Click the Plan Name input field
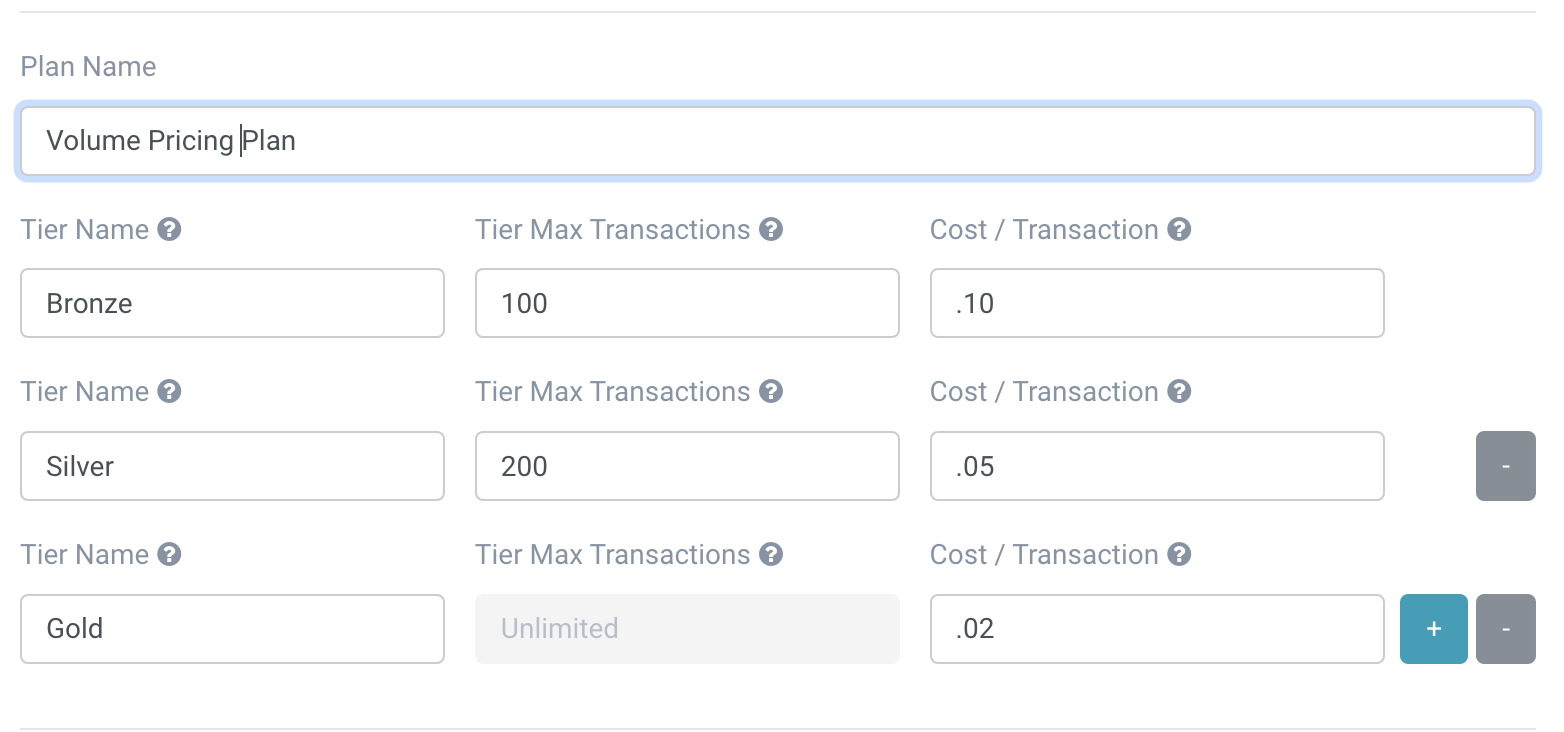Screen dimensions: 1564x732 point(777,141)
